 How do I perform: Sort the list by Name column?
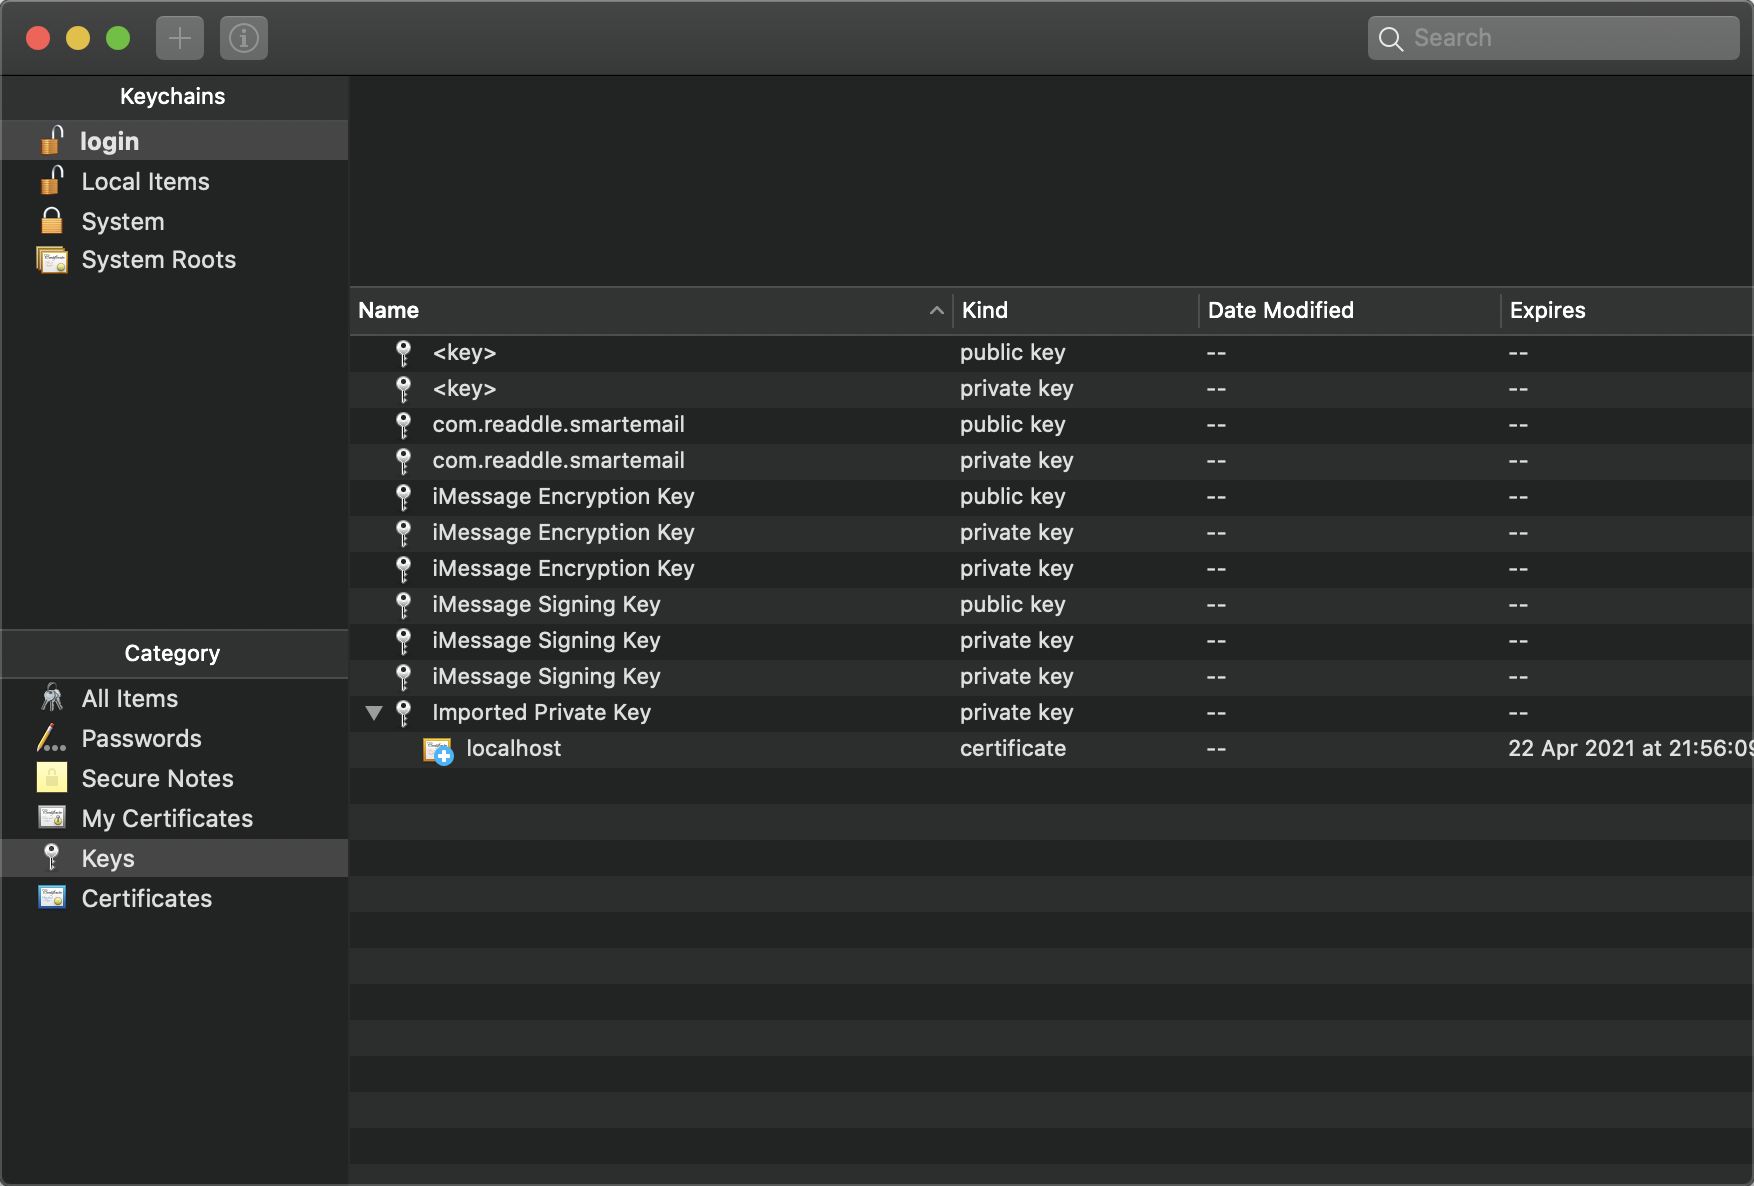(651, 310)
